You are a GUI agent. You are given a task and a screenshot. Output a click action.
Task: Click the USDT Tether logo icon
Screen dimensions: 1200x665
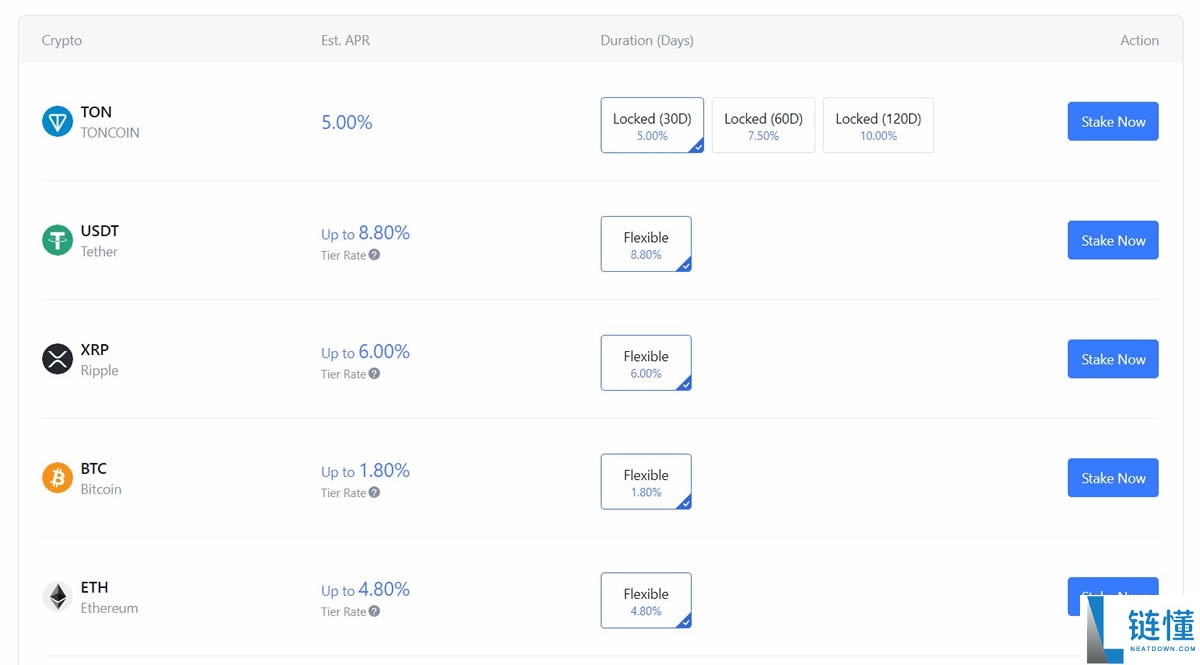(57, 241)
